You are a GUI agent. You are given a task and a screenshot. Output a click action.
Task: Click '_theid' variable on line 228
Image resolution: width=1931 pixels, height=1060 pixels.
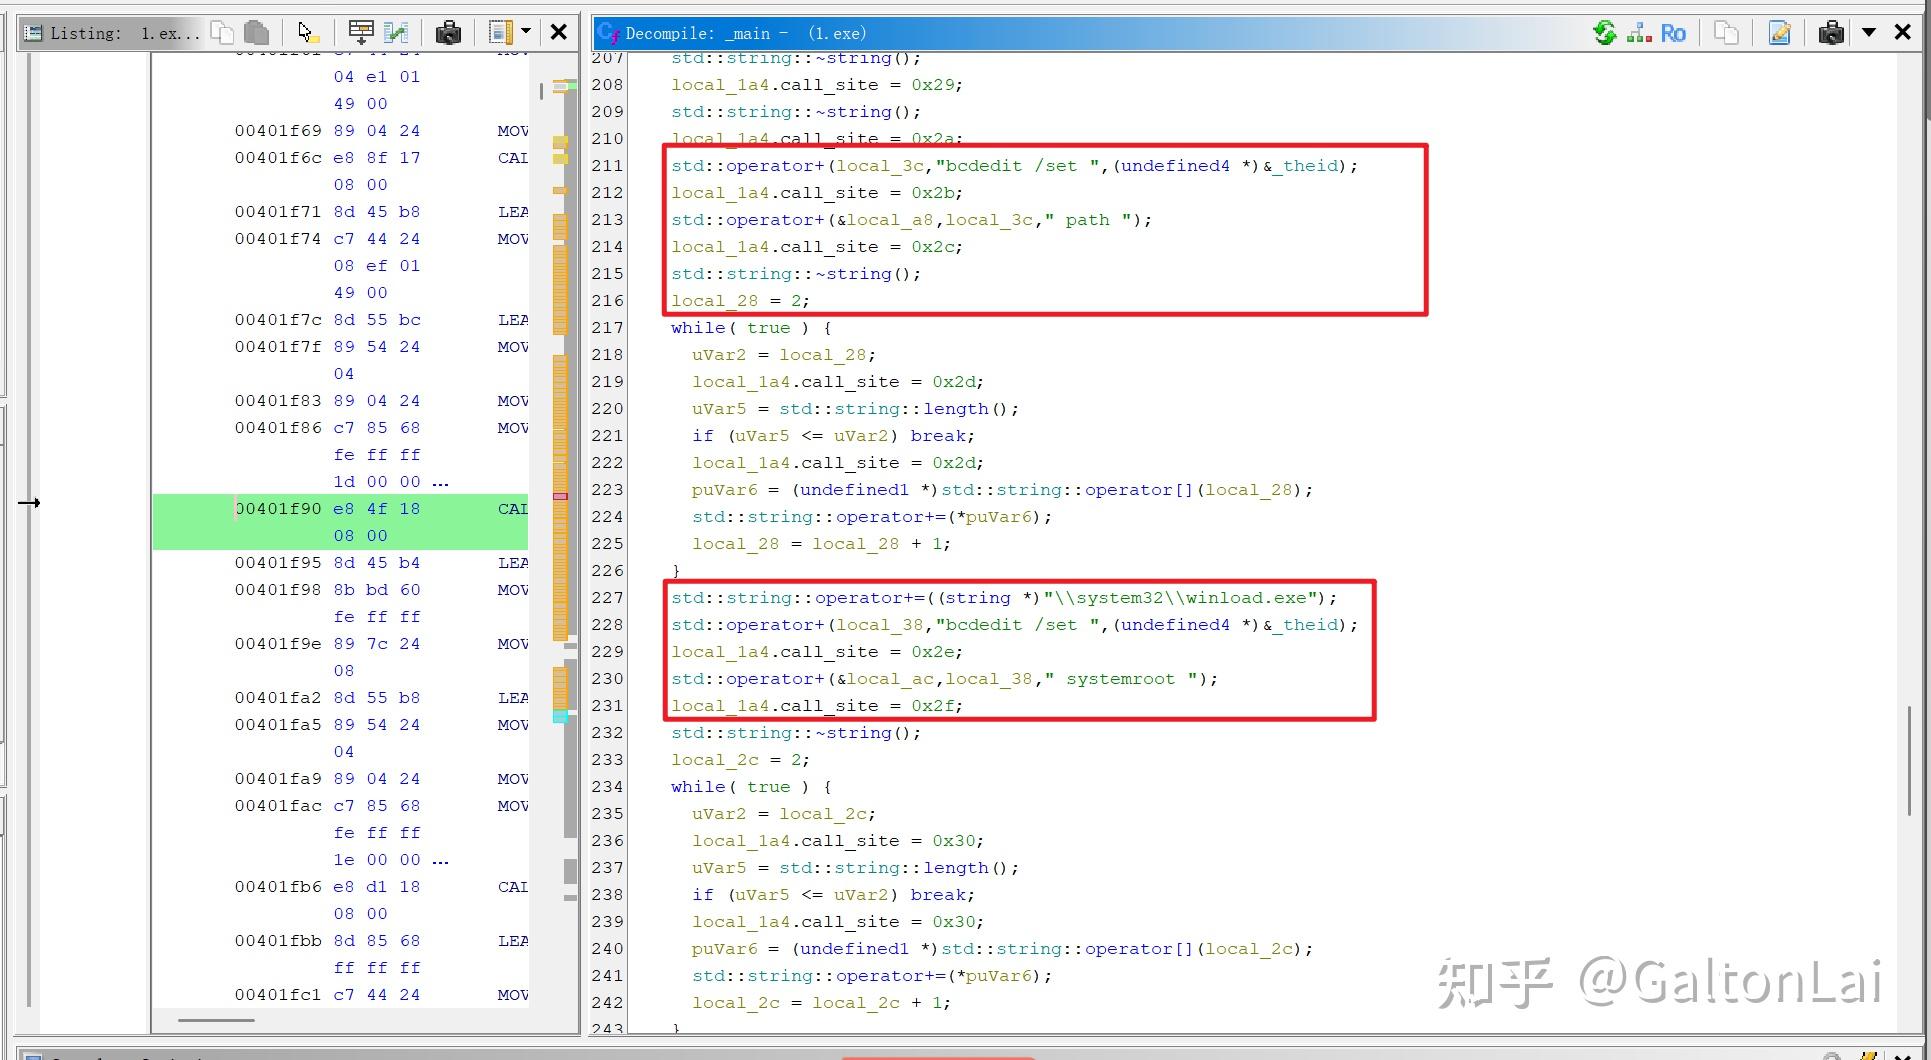coord(1306,624)
